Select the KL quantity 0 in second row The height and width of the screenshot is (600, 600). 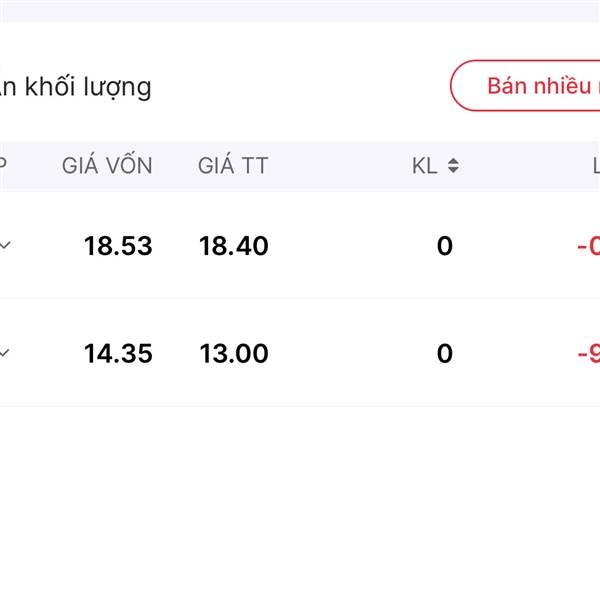tap(444, 353)
